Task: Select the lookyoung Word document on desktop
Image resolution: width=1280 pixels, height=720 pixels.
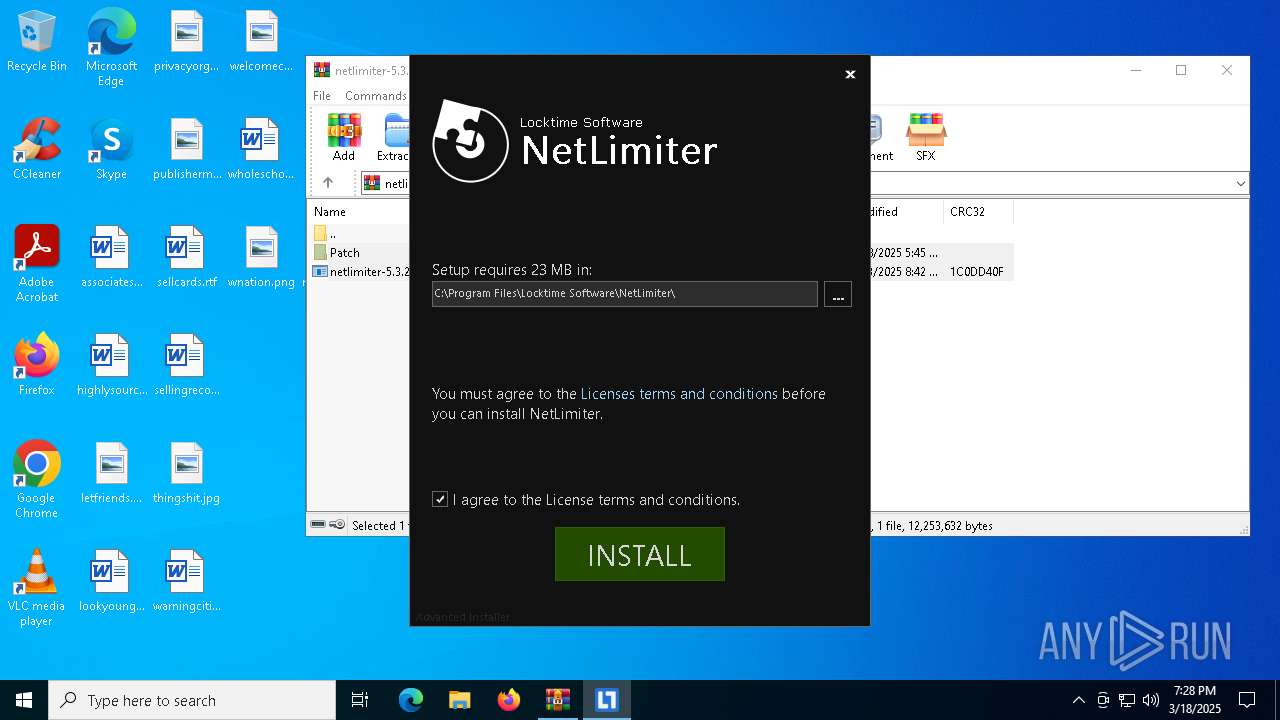Action: coord(111,581)
